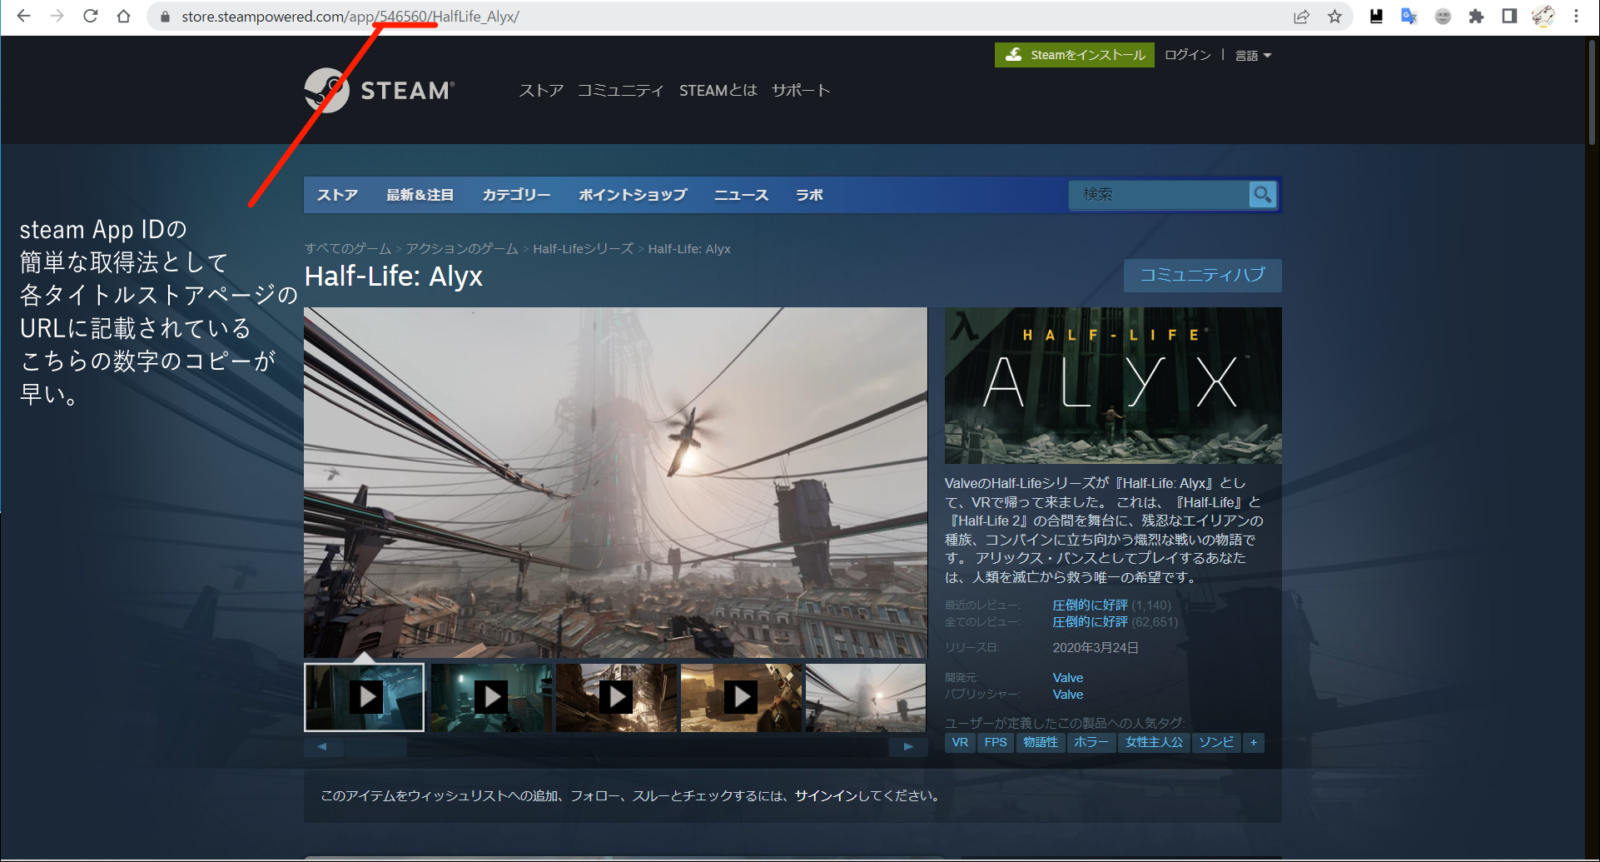Click the FPS tag

click(995, 742)
